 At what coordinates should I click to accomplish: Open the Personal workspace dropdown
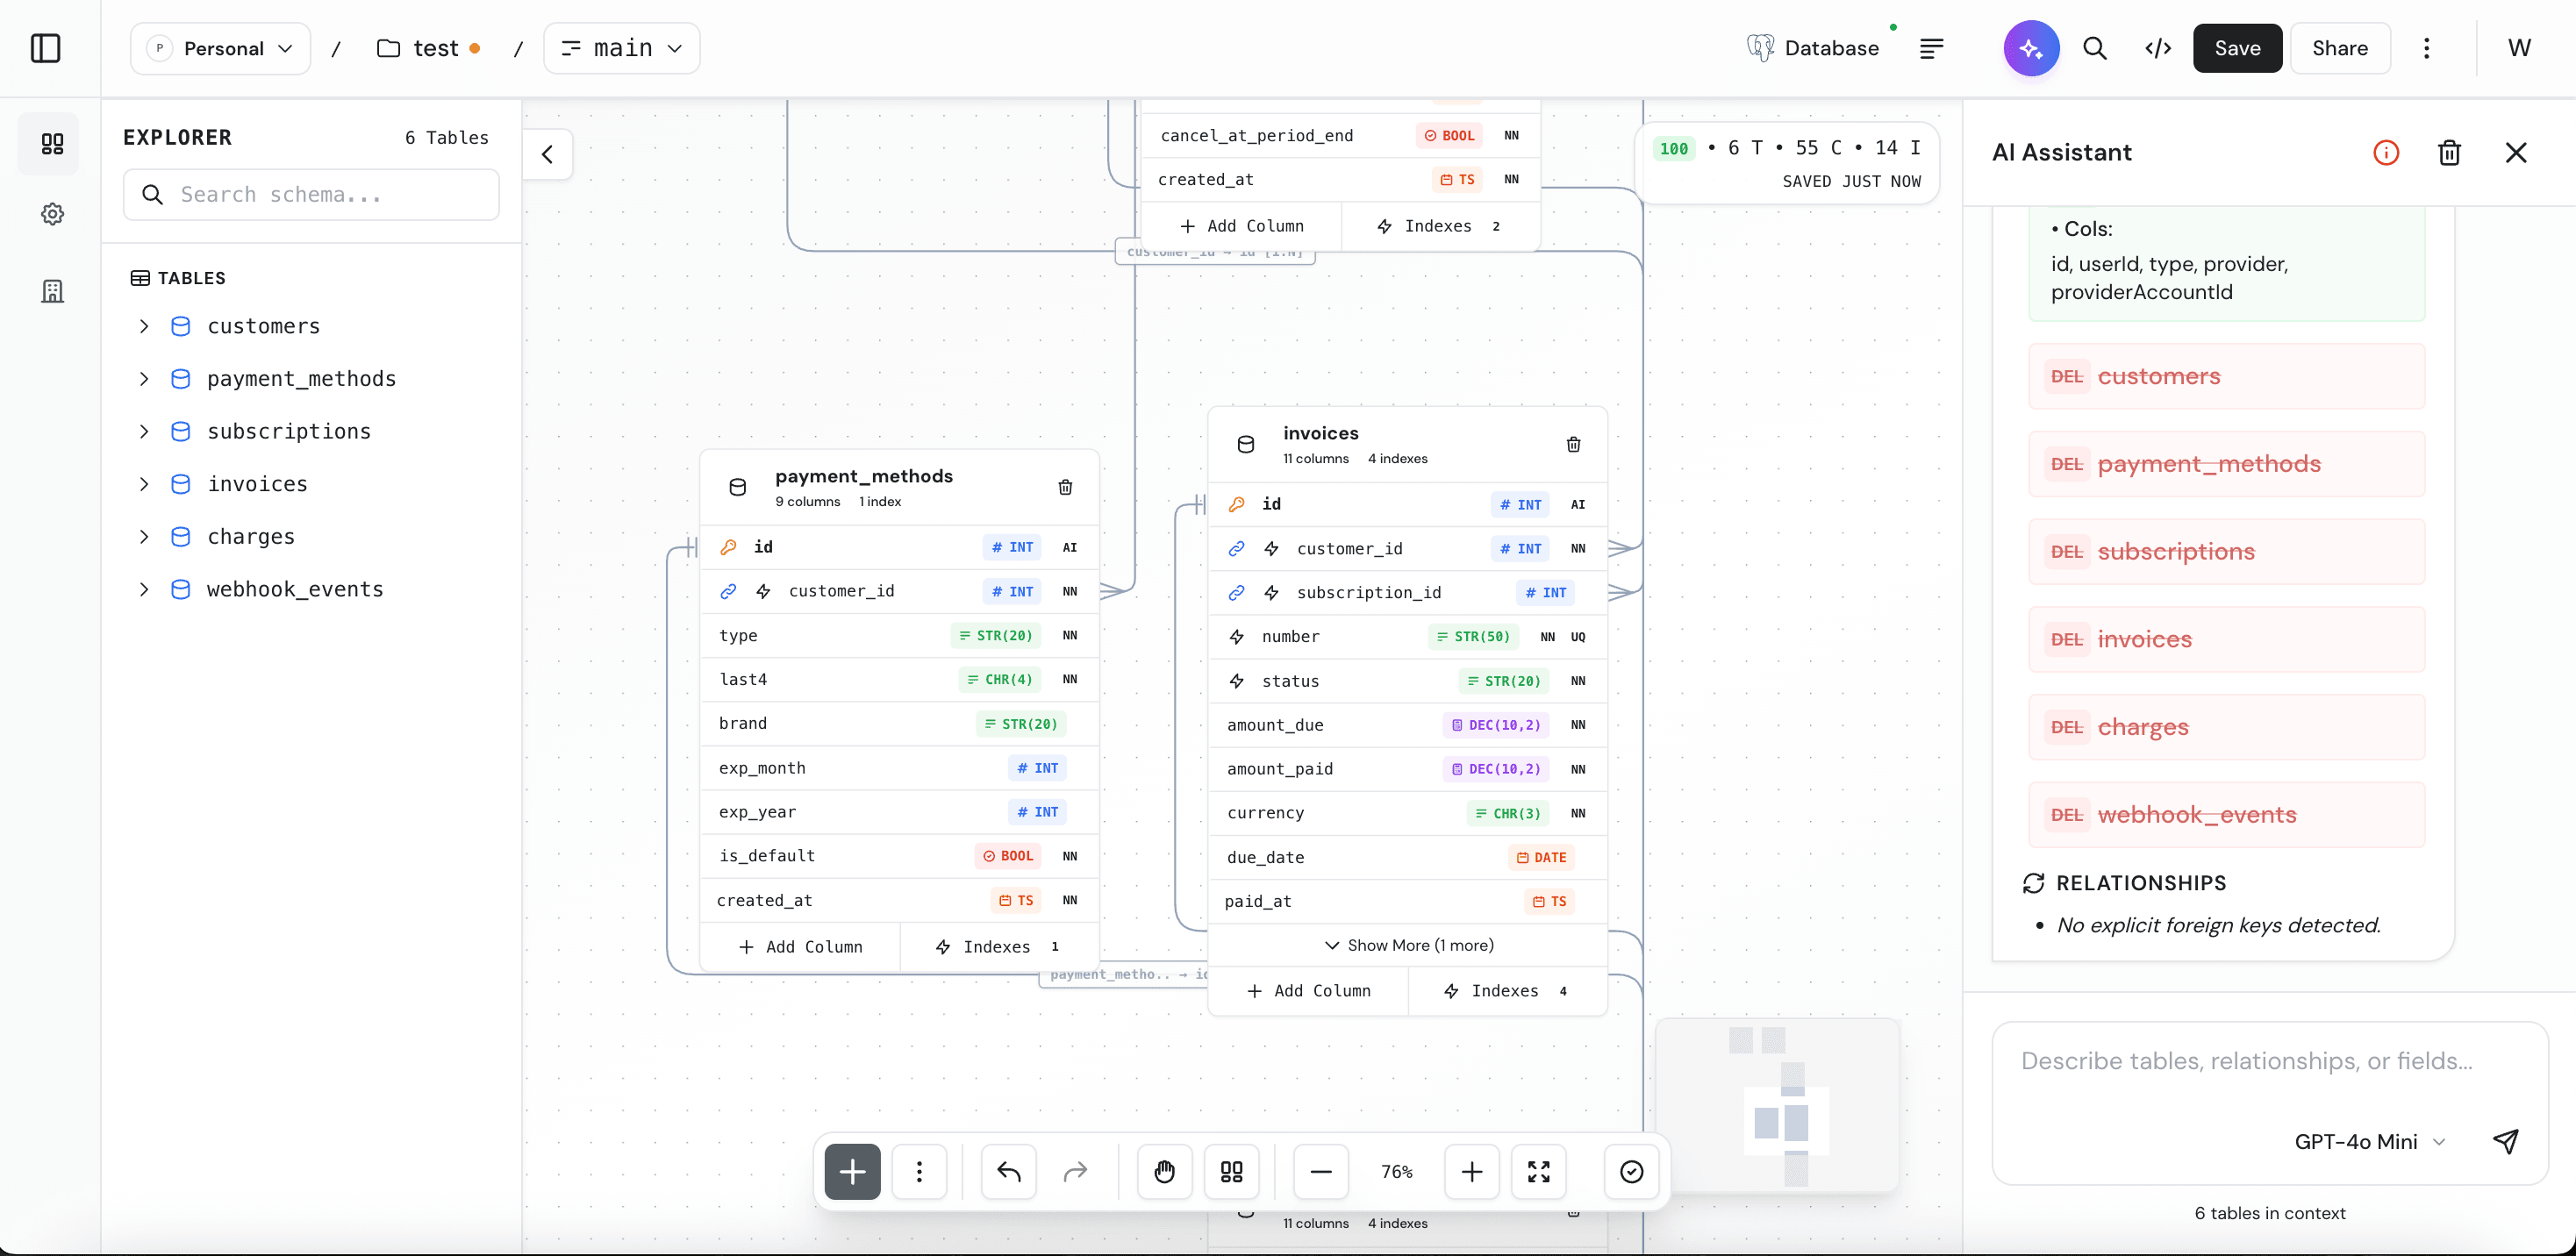(219, 48)
